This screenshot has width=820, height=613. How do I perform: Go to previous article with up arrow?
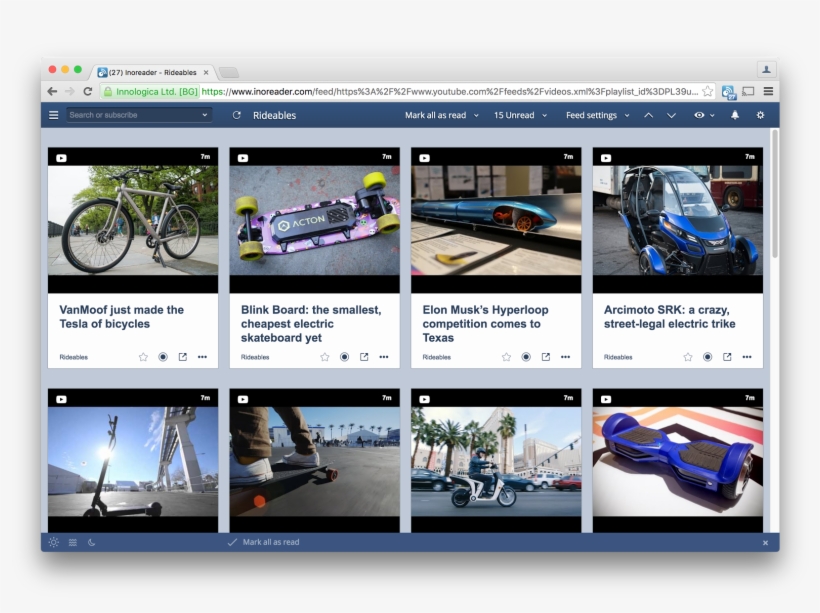(648, 115)
